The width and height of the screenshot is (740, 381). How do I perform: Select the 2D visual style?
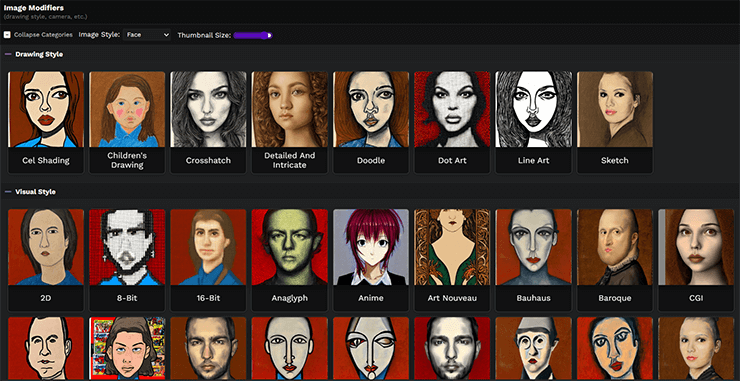46,260
